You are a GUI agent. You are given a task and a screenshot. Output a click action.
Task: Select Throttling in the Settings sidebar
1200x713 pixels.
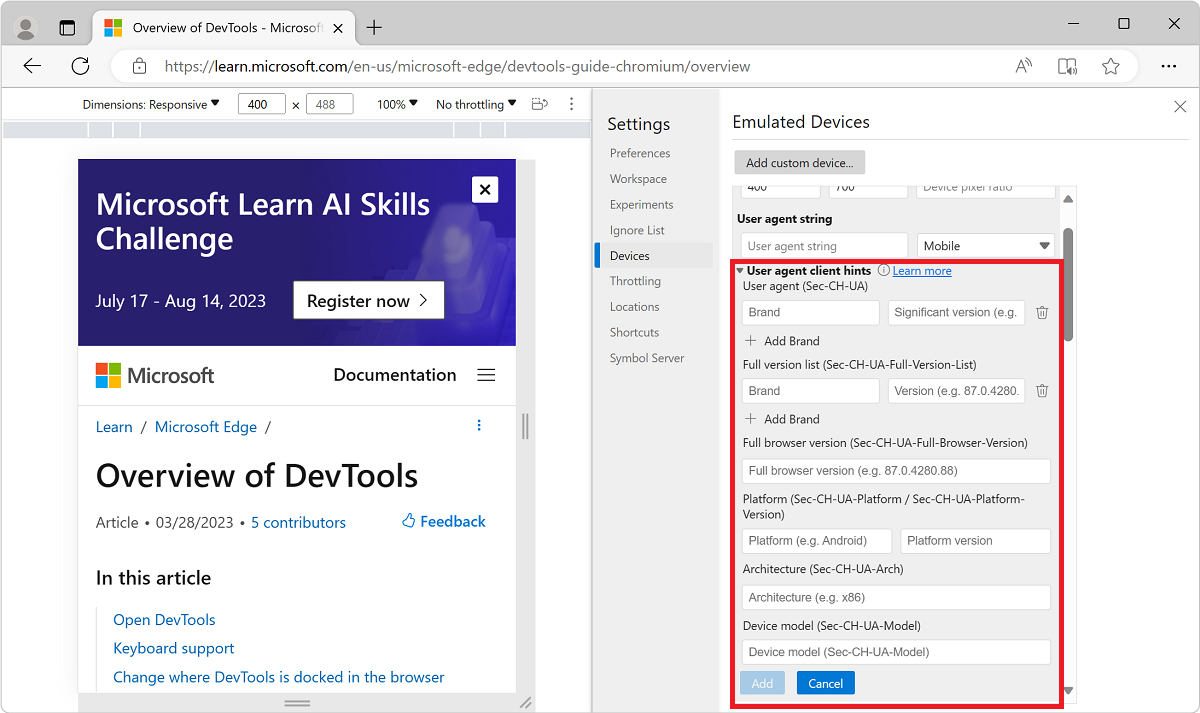pyautogui.click(x=634, y=280)
